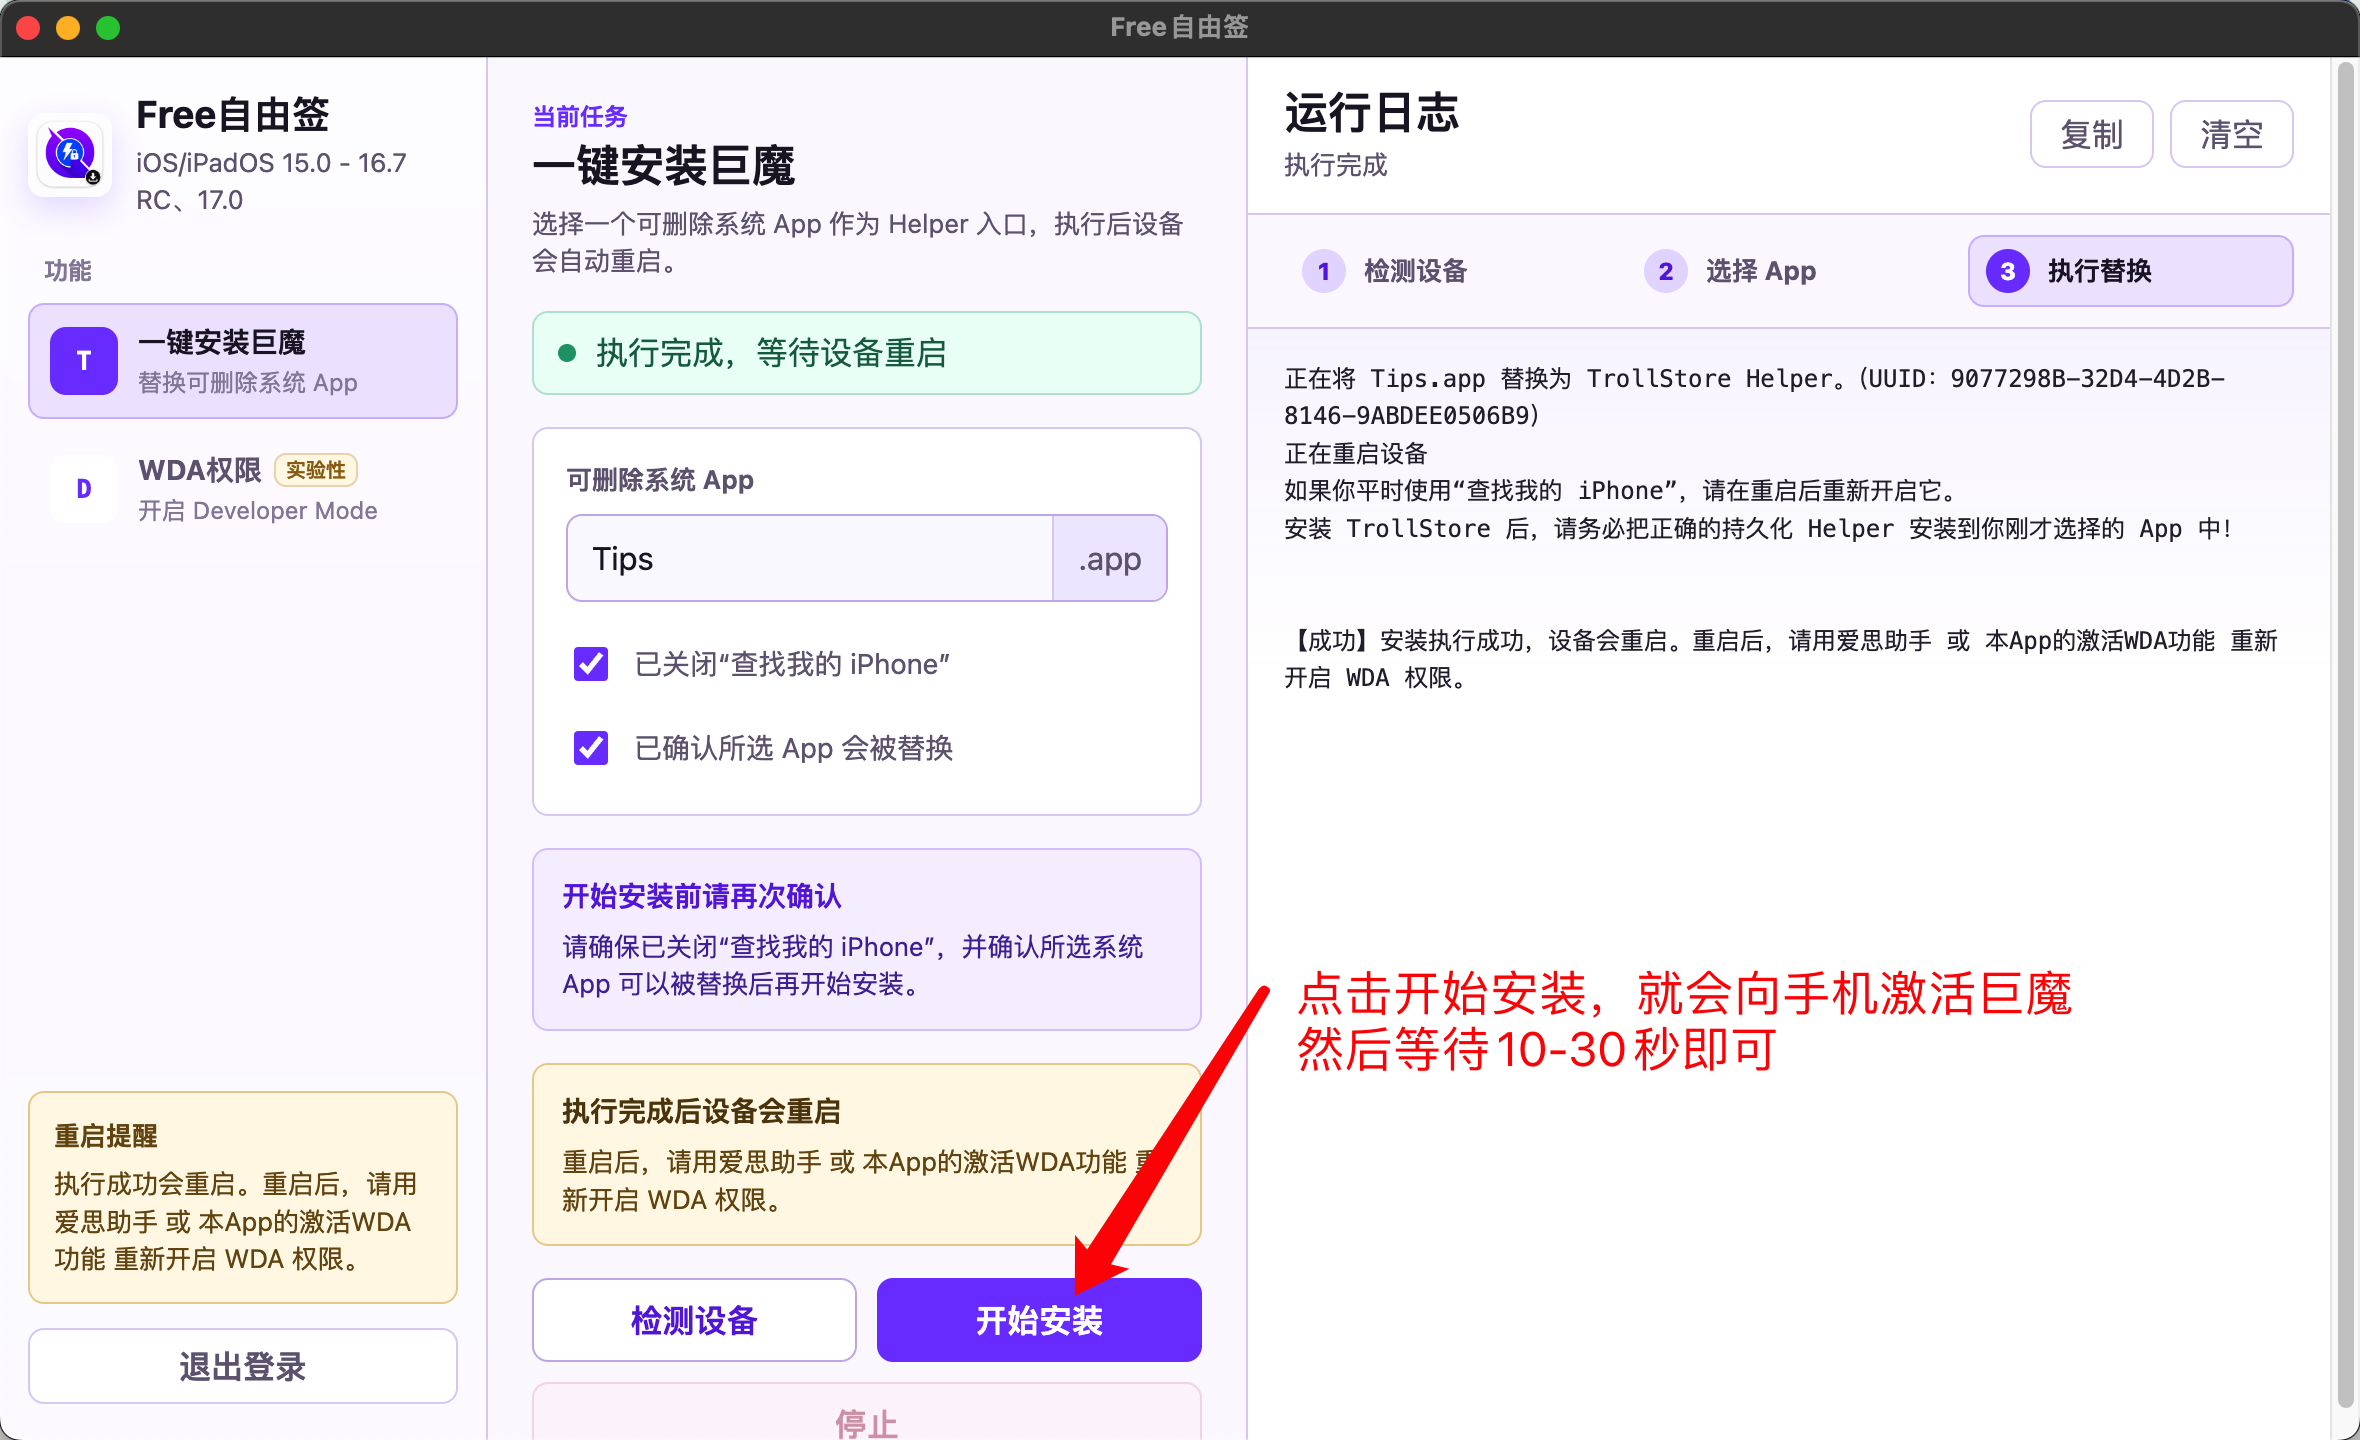Click the window's yellow minimize button
Viewport: 2360px width, 1440px height.
(68, 27)
